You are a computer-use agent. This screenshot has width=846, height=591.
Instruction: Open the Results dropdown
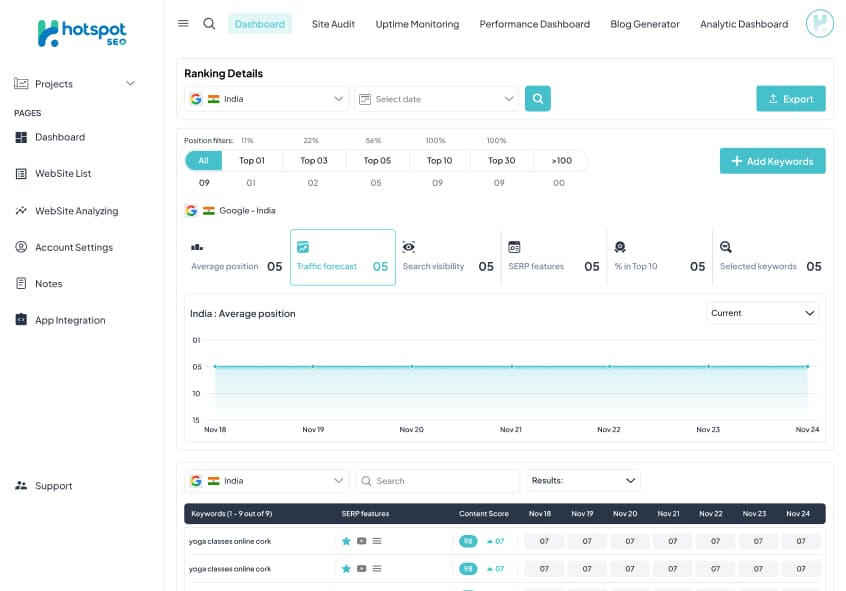click(x=584, y=481)
